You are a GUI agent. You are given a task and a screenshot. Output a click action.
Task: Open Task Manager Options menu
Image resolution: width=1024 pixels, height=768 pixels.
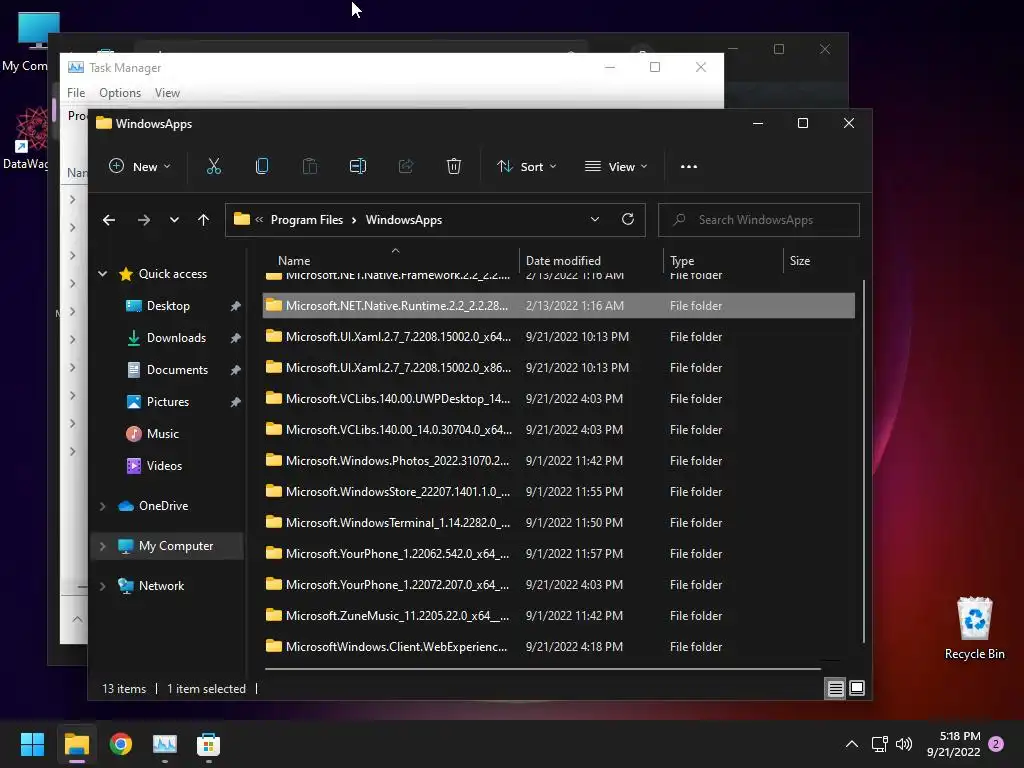(120, 93)
